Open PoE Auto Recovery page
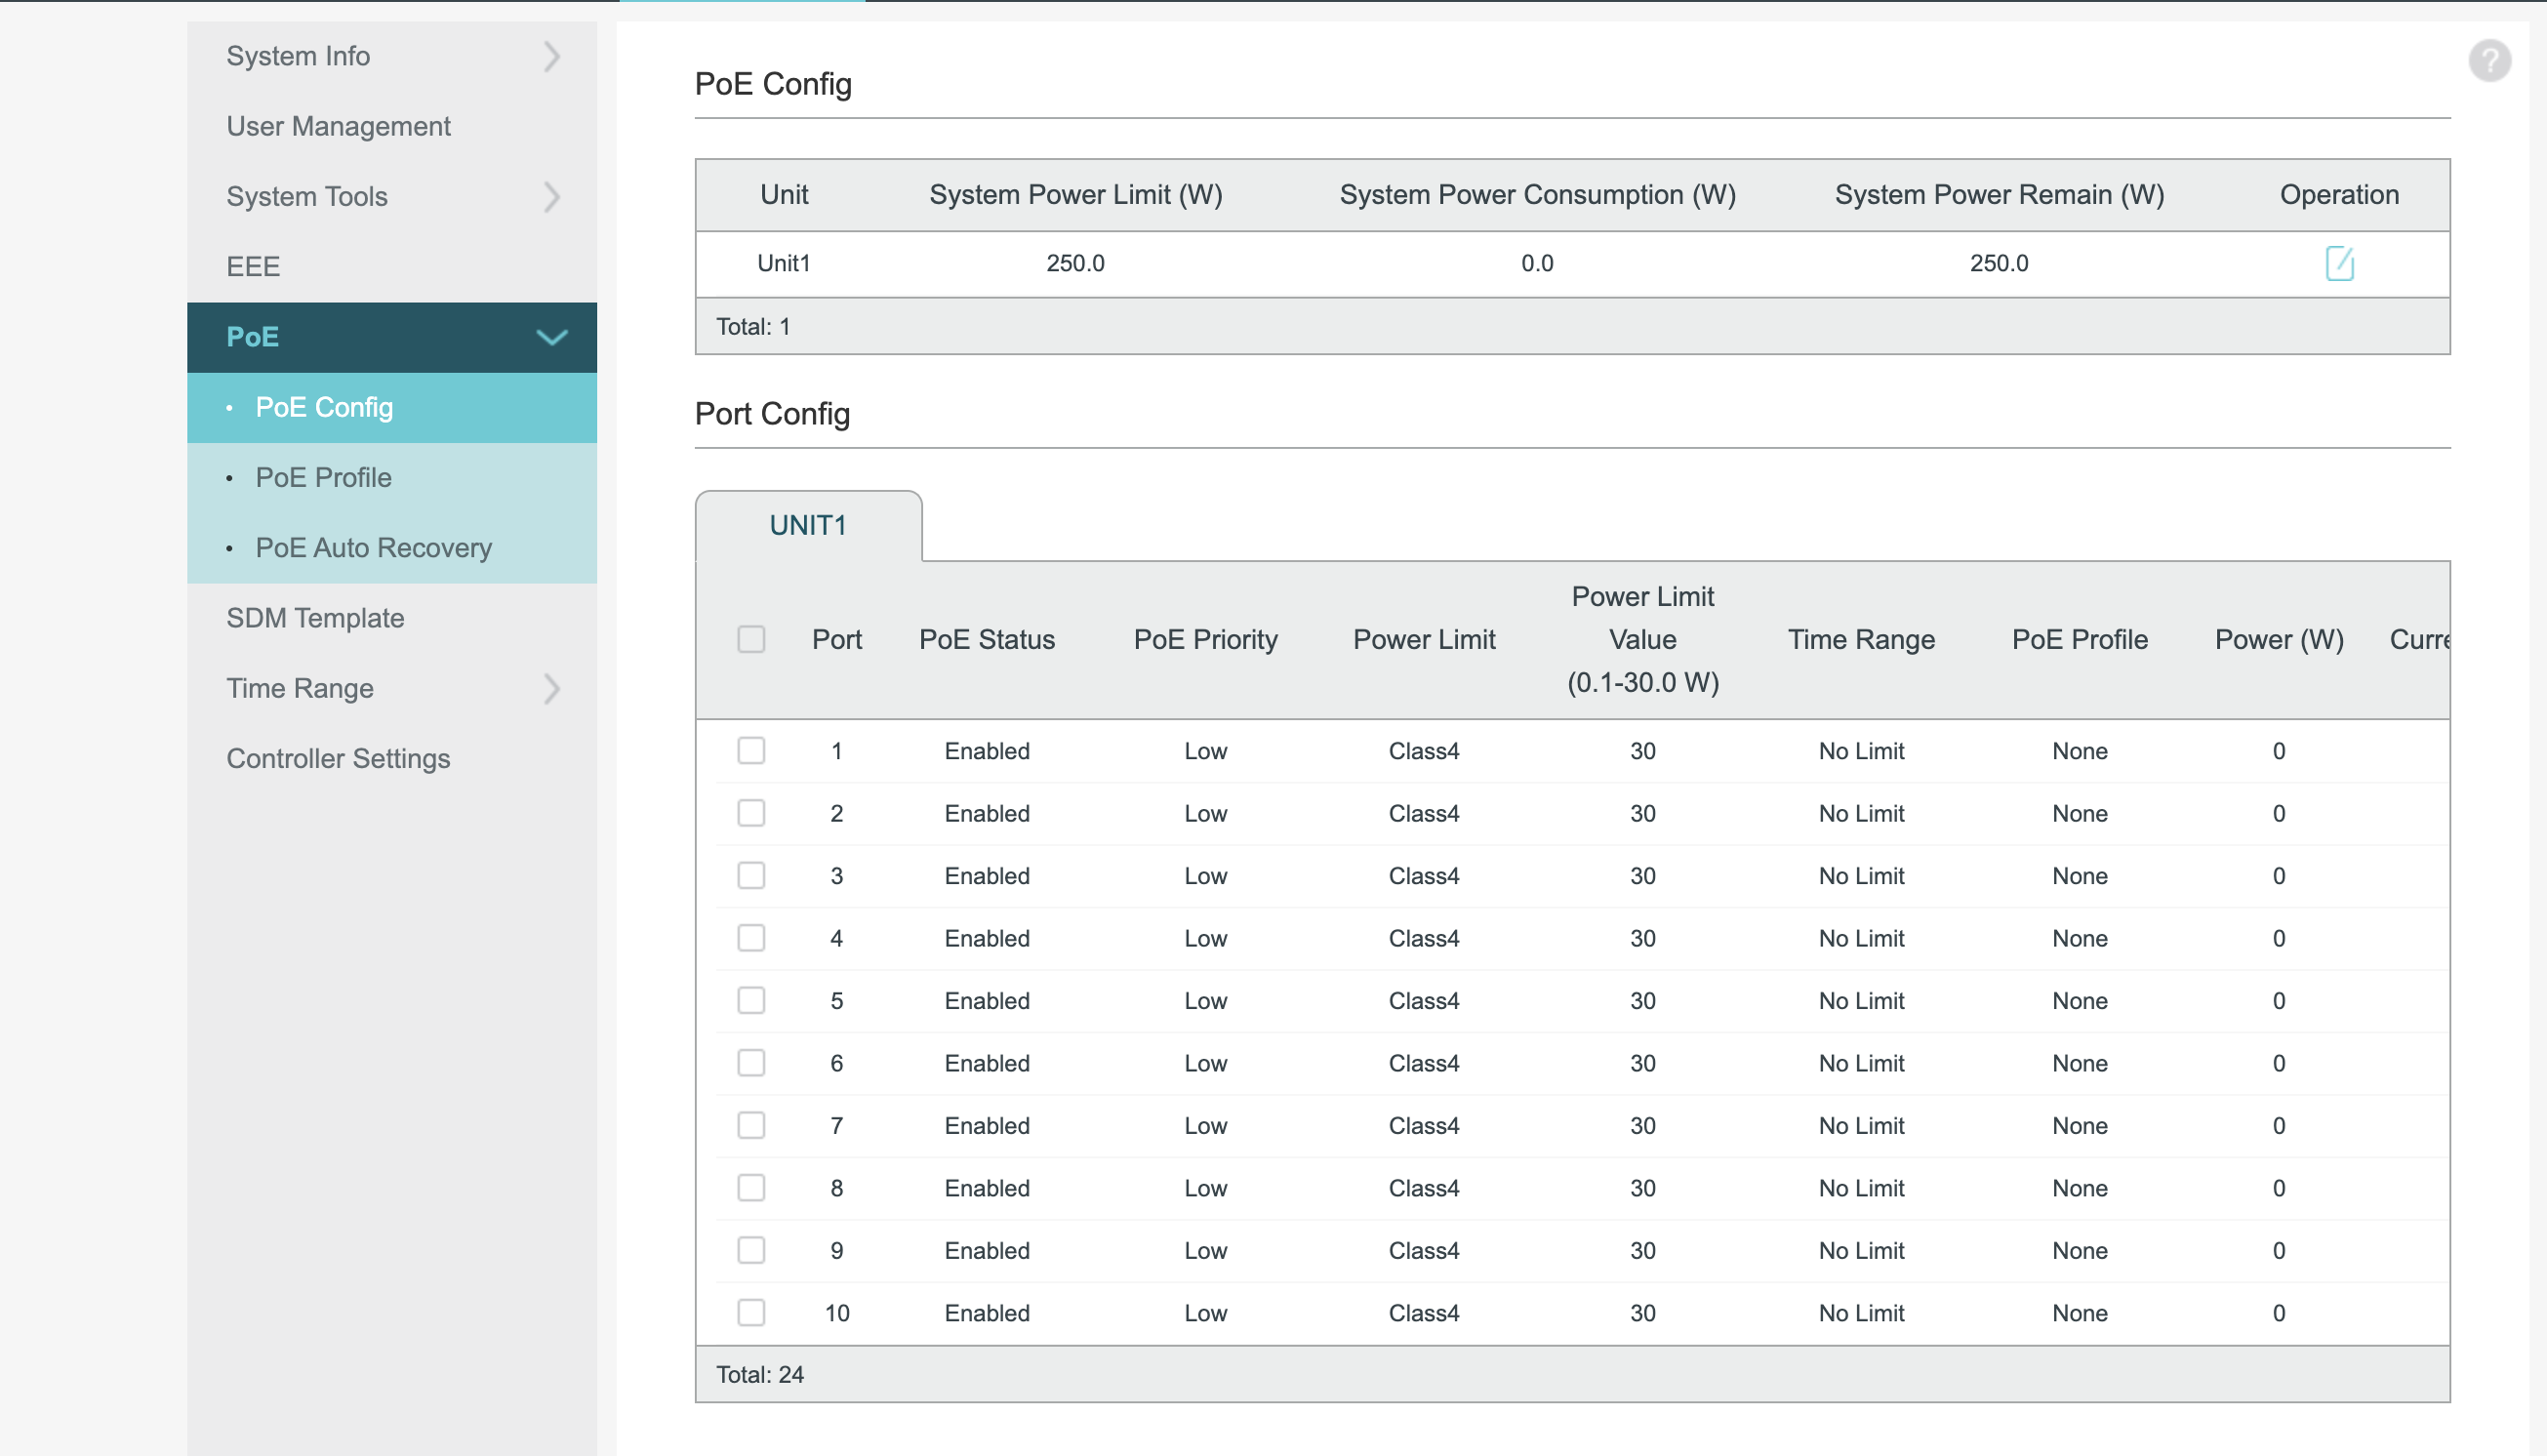The image size is (2547, 1456). (x=373, y=547)
